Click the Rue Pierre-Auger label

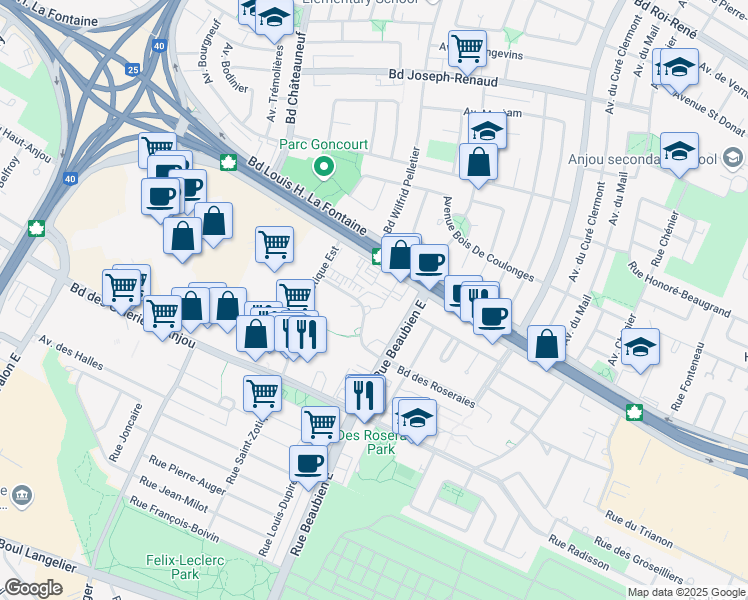(187, 475)
